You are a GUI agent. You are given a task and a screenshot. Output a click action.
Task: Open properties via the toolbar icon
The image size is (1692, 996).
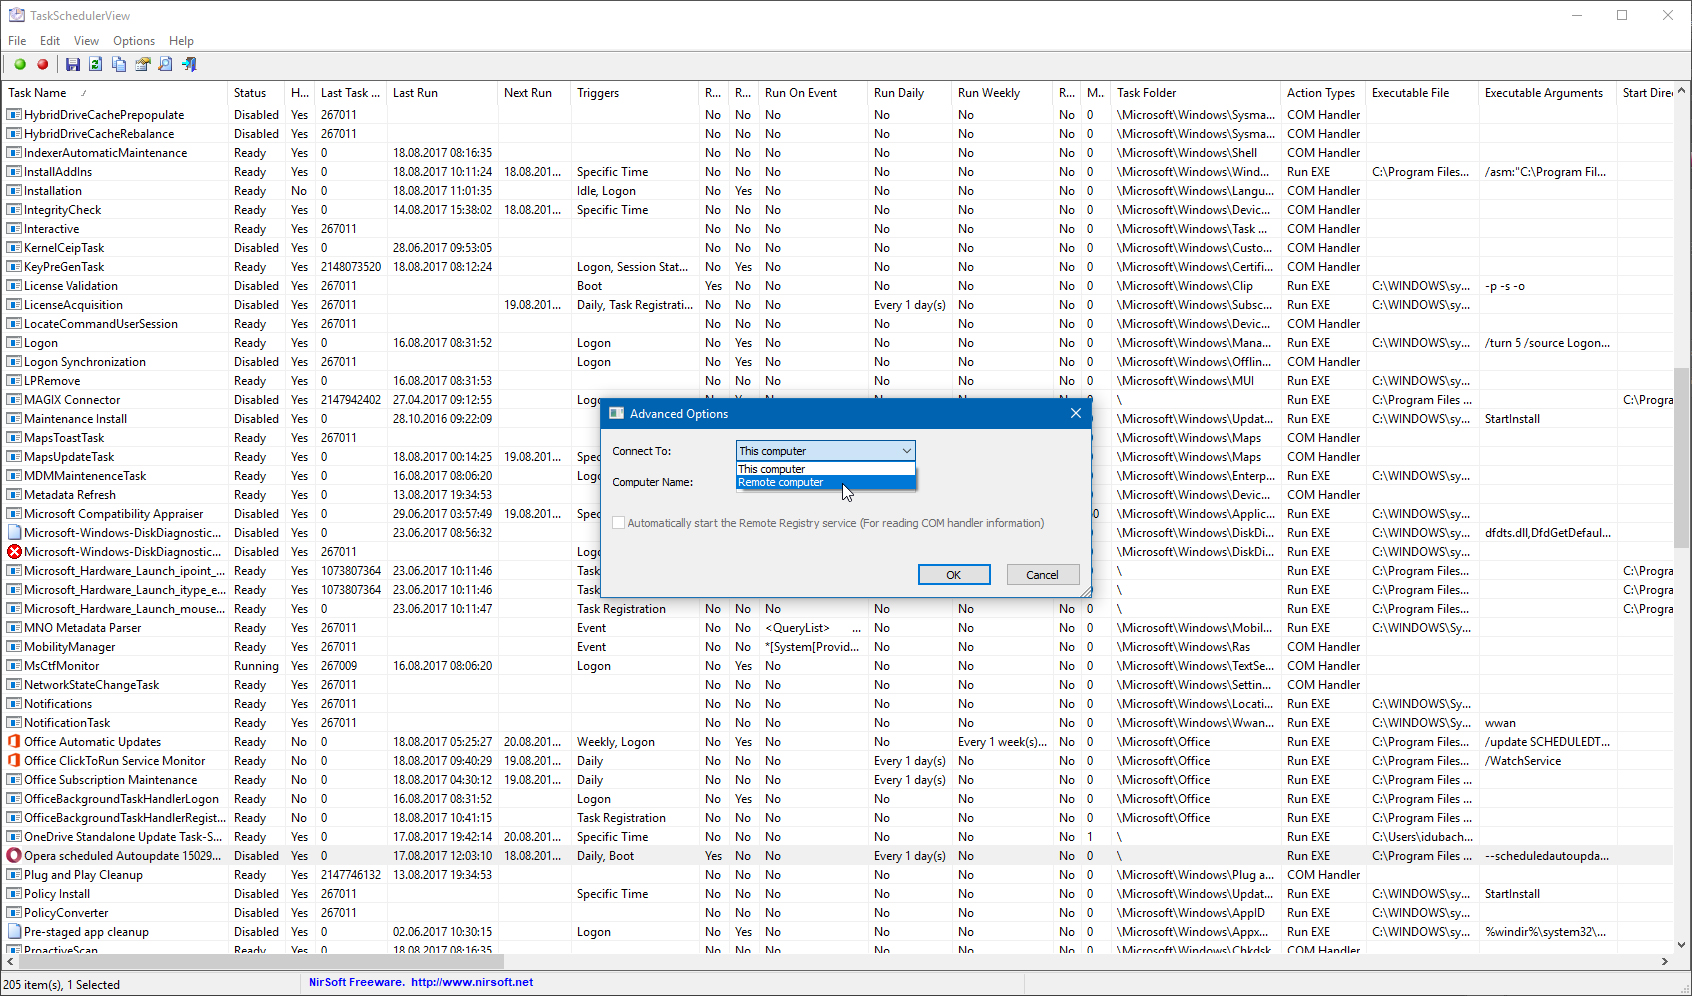click(x=142, y=65)
